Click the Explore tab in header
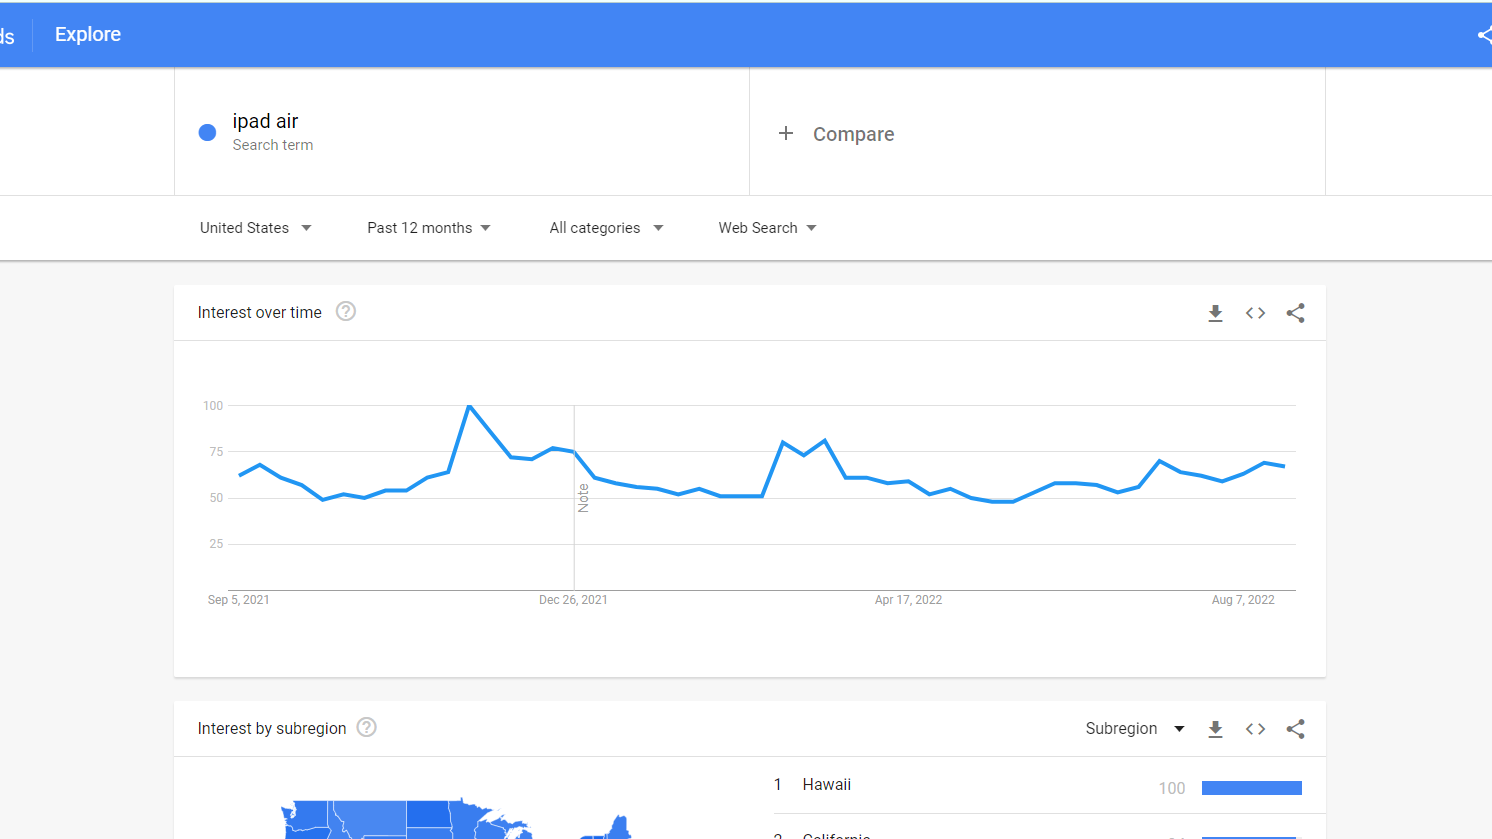Screen dimensions: 1492x839 (88, 35)
